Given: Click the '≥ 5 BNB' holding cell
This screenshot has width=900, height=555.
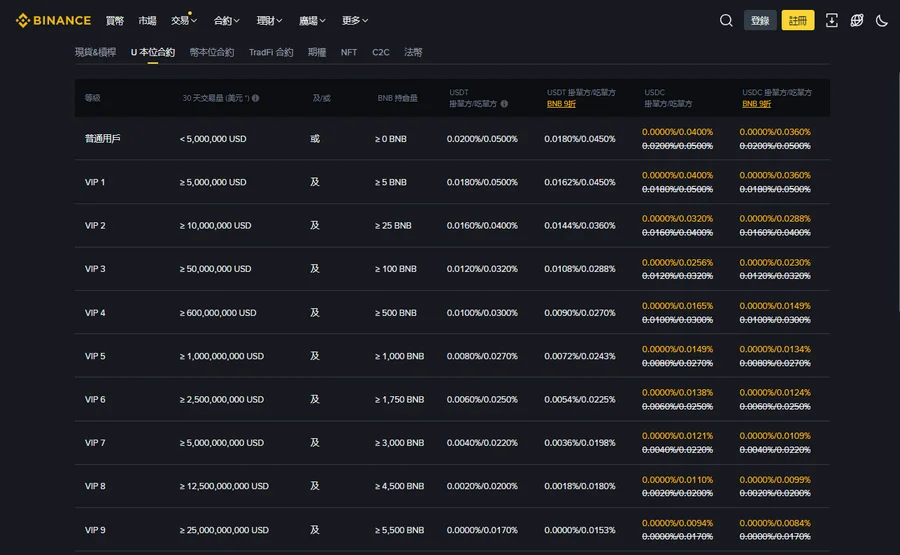Looking at the screenshot, I should coord(391,182).
